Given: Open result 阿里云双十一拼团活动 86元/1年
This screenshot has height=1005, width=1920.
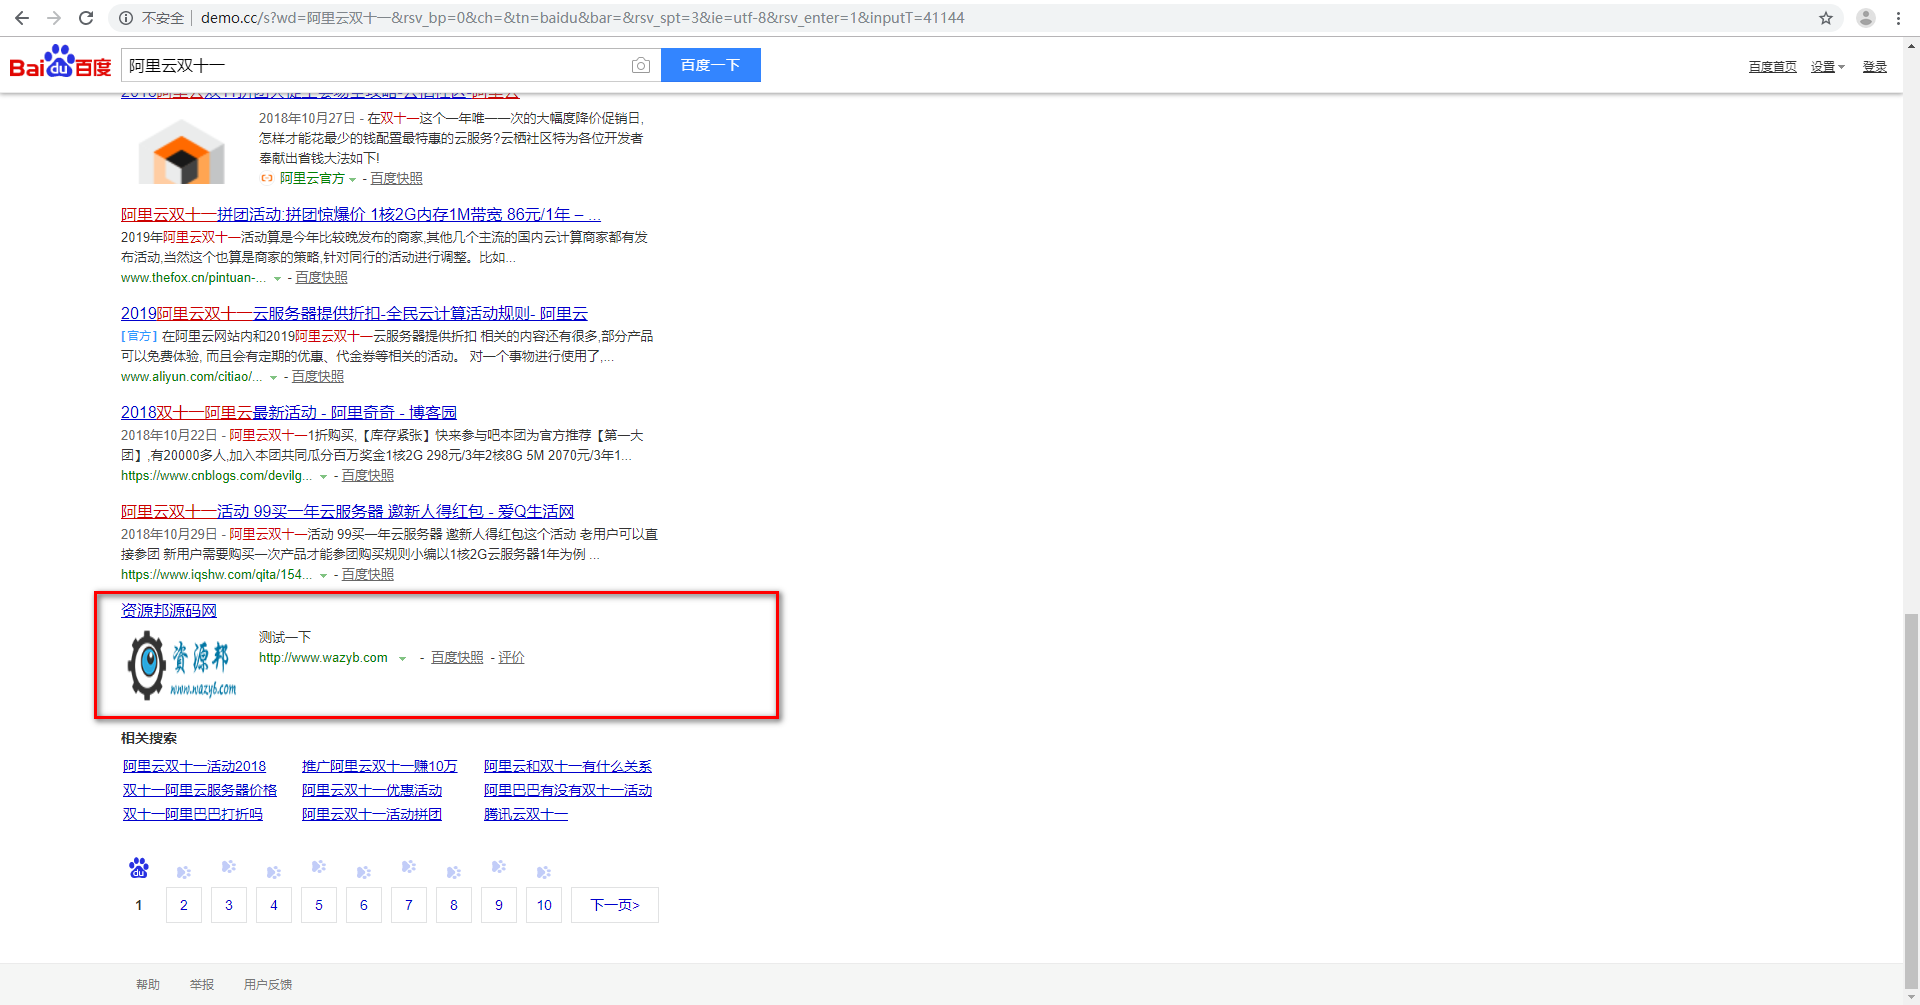Looking at the screenshot, I should [x=361, y=214].
